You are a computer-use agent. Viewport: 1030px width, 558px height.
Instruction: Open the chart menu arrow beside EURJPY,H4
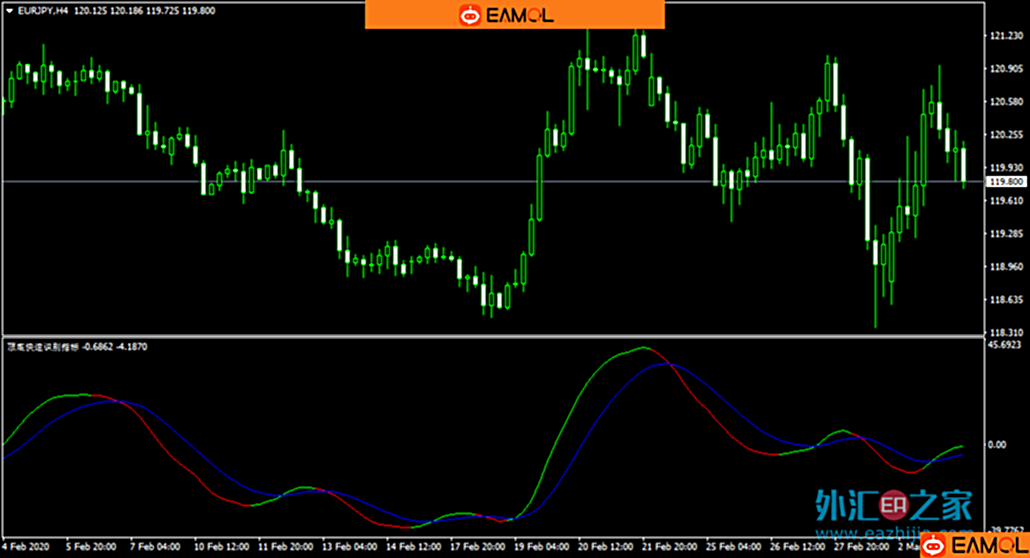pyautogui.click(x=9, y=9)
